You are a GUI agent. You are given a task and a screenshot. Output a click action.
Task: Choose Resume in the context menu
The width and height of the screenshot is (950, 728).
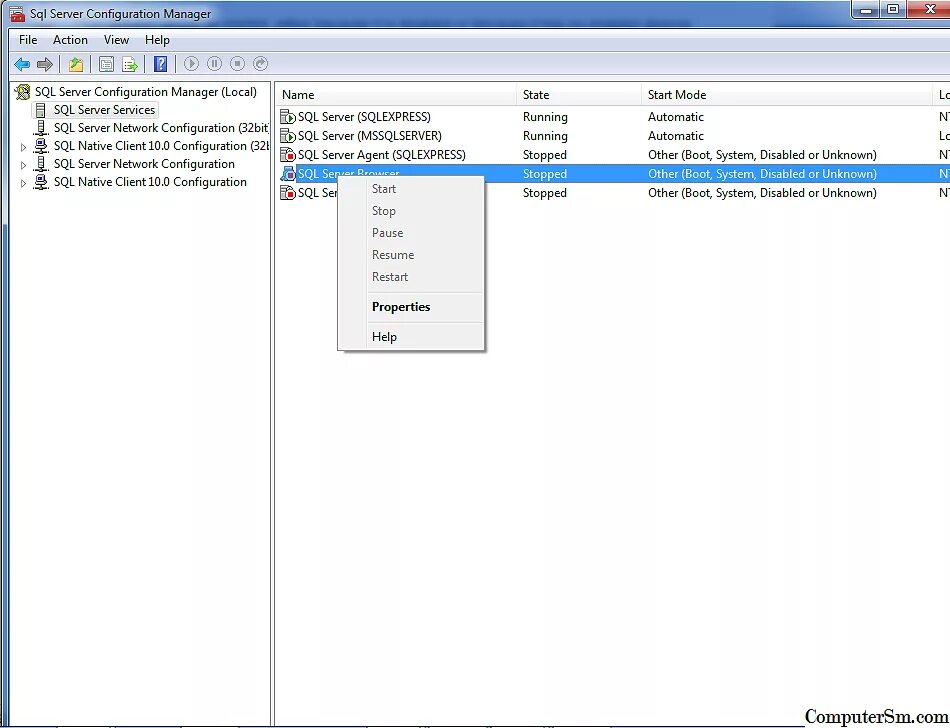[393, 255]
